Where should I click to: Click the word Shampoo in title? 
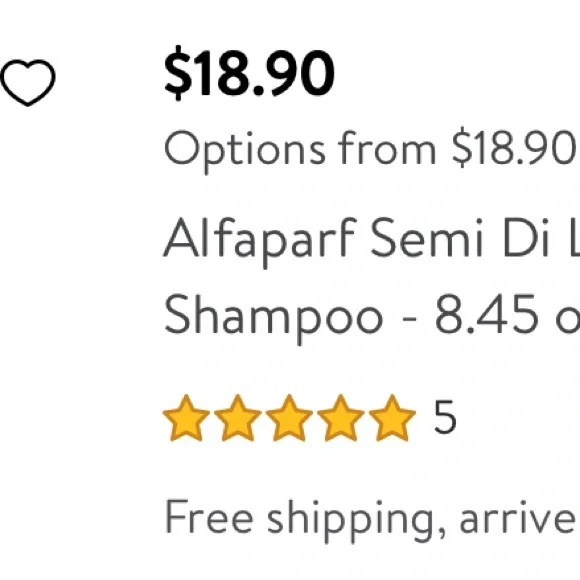[x=274, y=316]
